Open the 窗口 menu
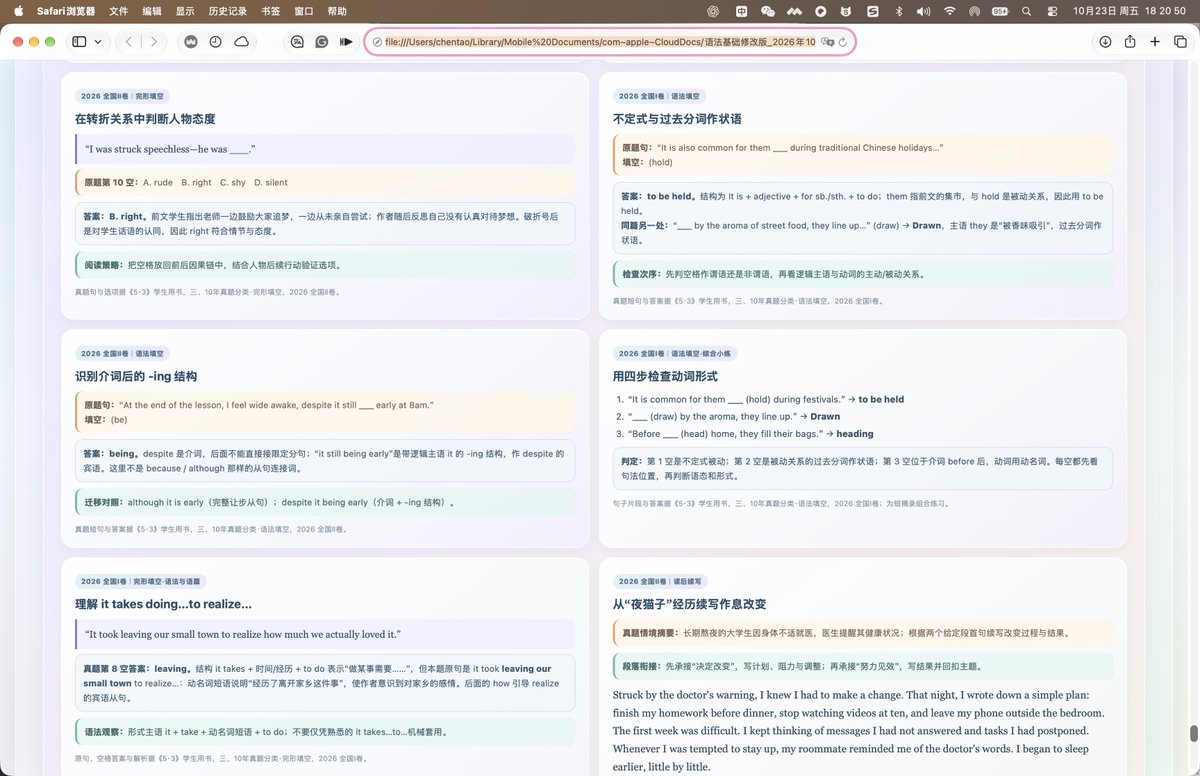Viewport: 1200px width, 776px height. tap(304, 11)
